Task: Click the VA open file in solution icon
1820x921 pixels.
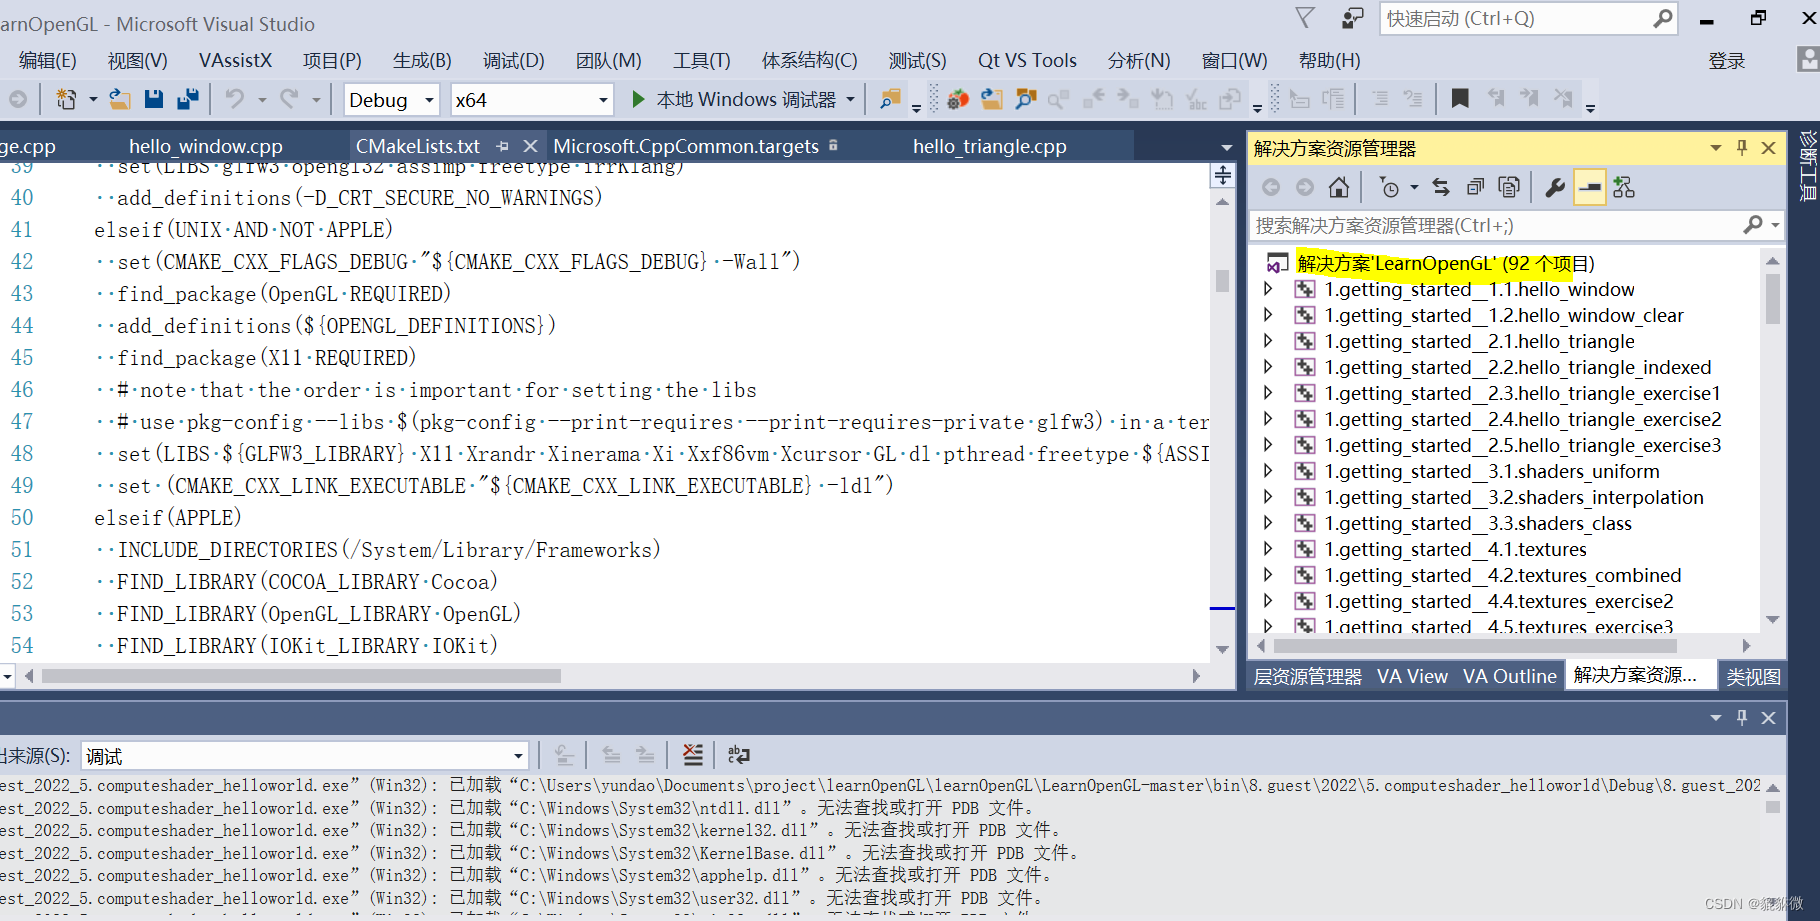Action: pyautogui.click(x=992, y=99)
